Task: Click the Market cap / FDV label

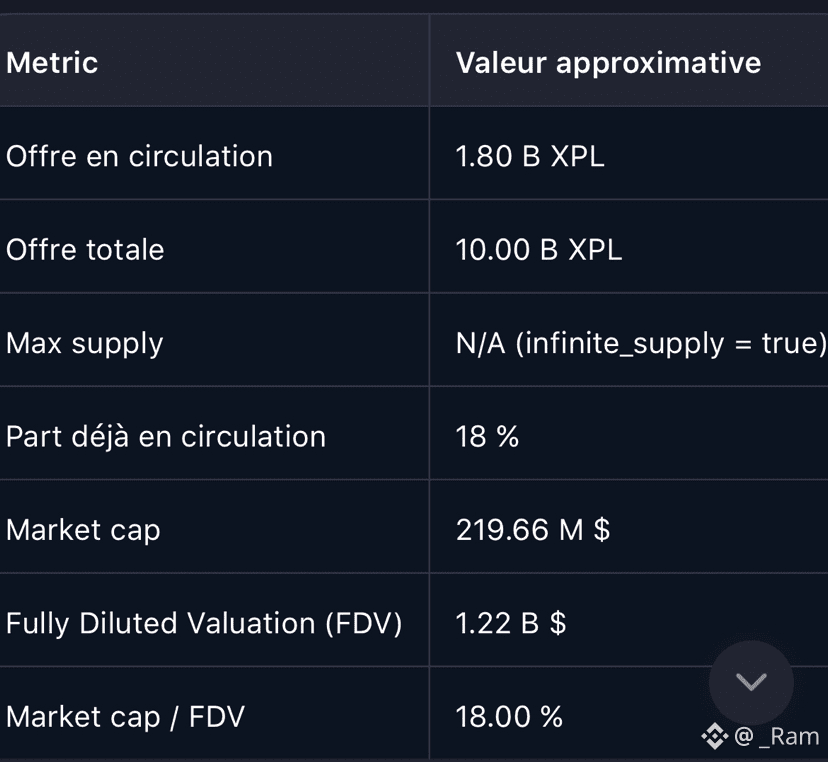Action: 125,716
